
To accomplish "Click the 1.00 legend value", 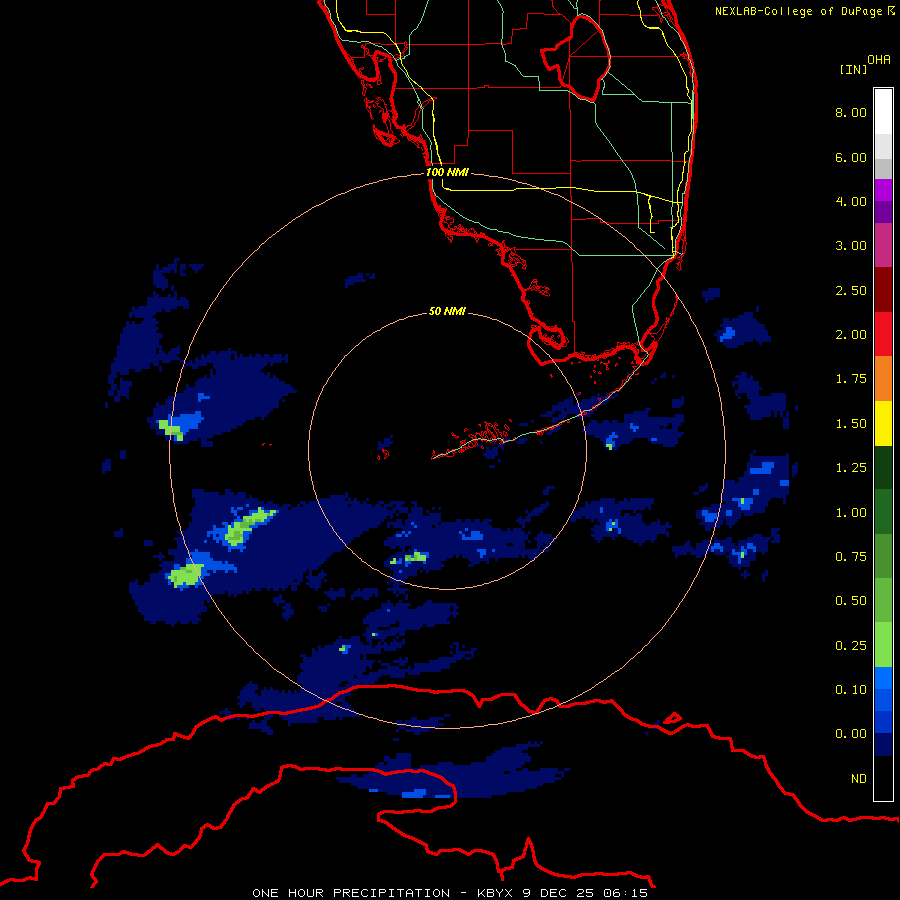I will (851, 513).
